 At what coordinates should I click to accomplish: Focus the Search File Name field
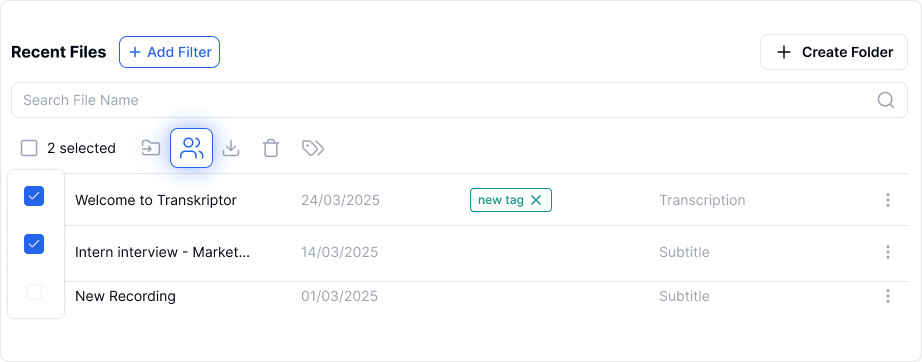click(459, 100)
